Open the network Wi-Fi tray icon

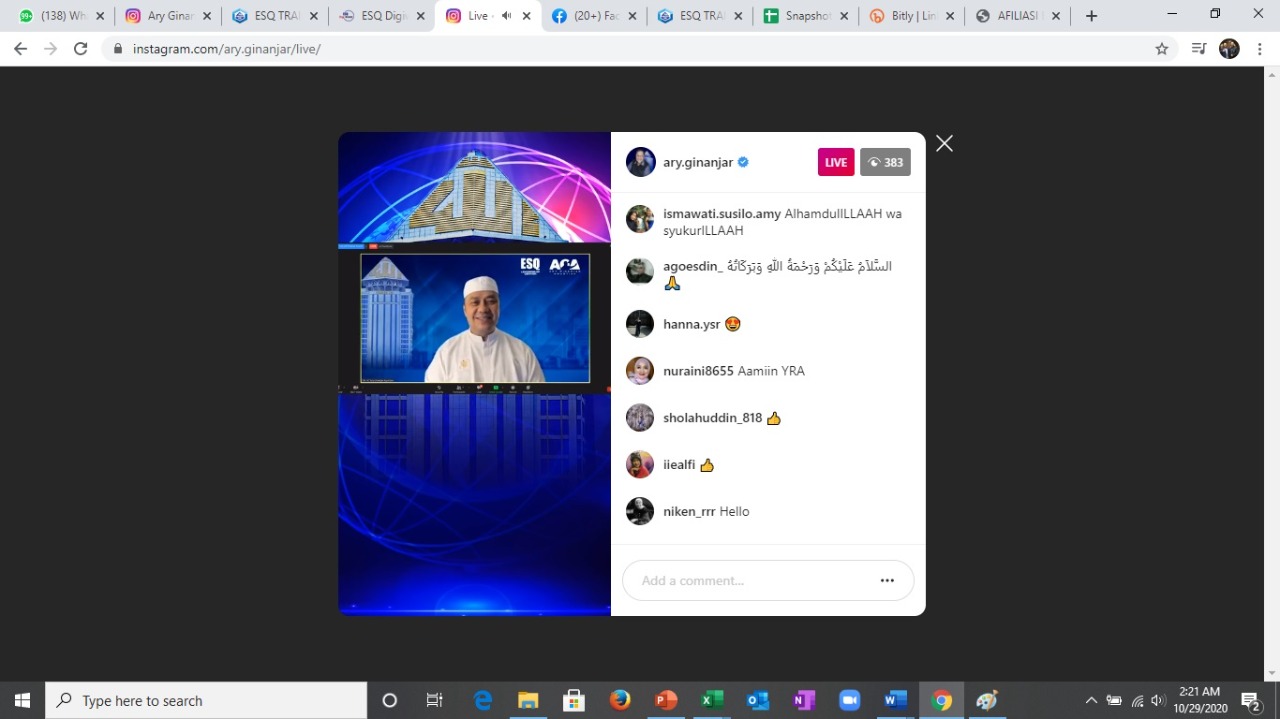pyautogui.click(x=1137, y=700)
